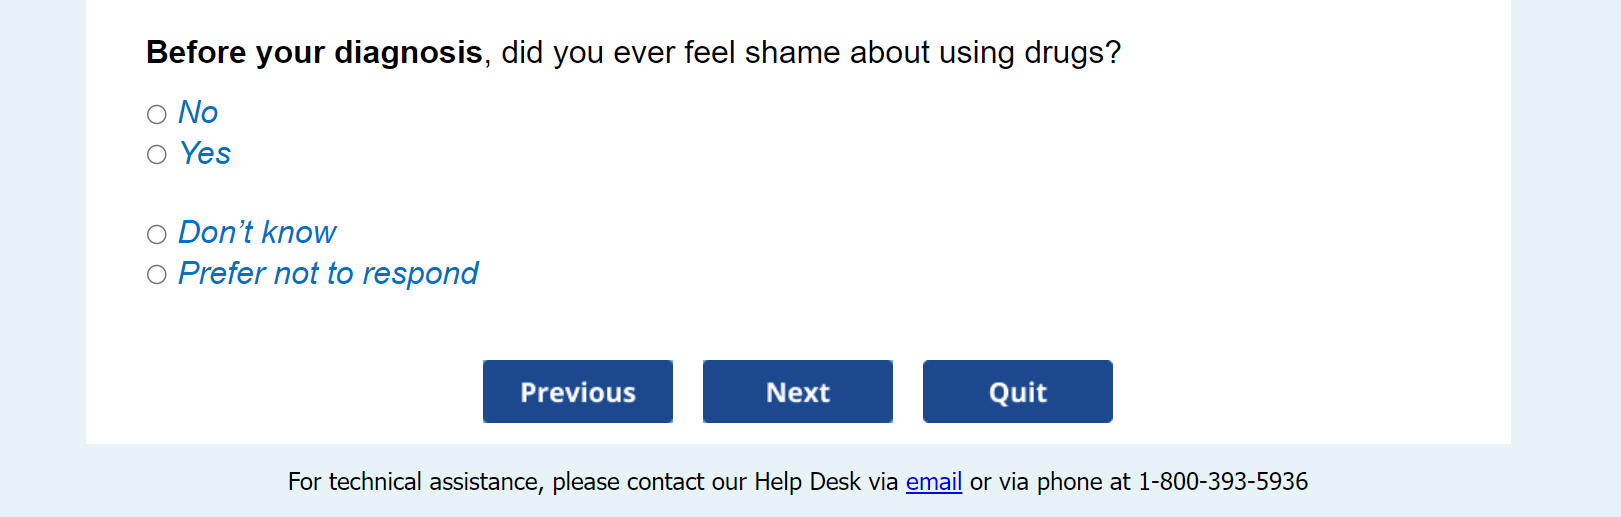Viewport: 1621px width, 517px height.
Task: Click the phone number 1-800-393-5936
Action: [x=1222, y=482]
